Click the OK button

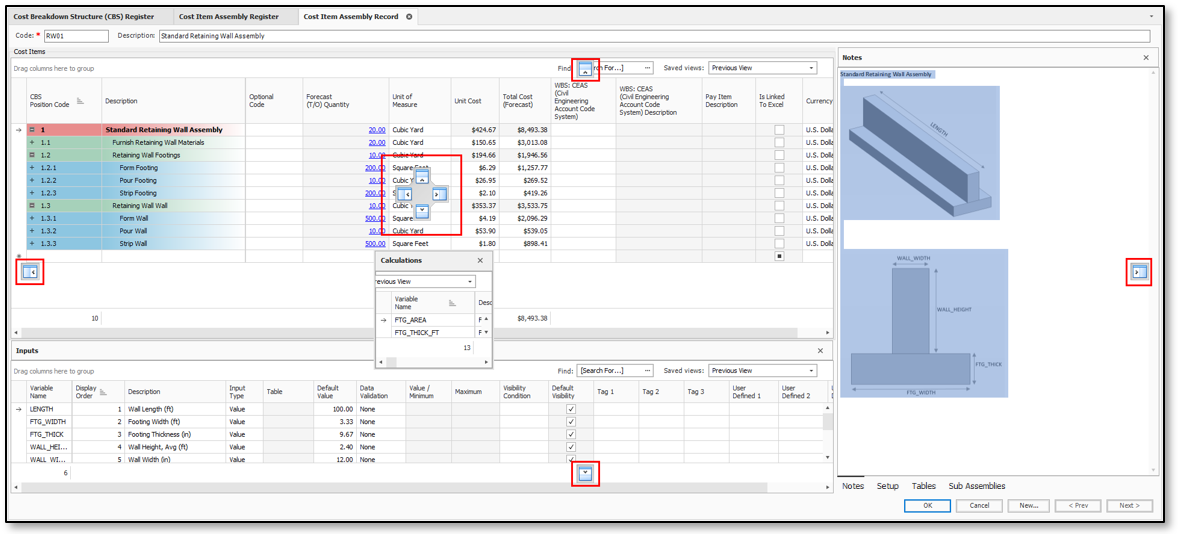pyautogui.click(x=927, y=506)
